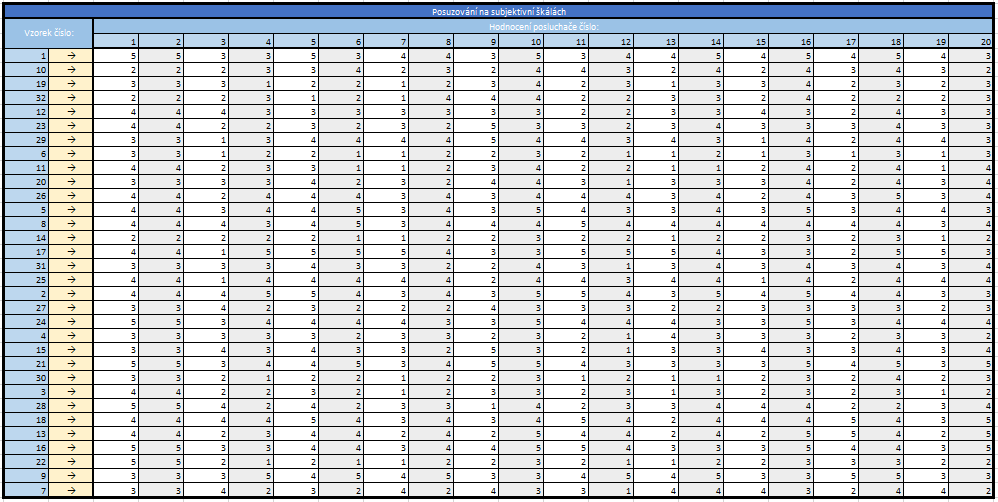Select the sample number 23 row label
Screen dimensions: 998x502
pyautogui.click(x=27, y=126)
